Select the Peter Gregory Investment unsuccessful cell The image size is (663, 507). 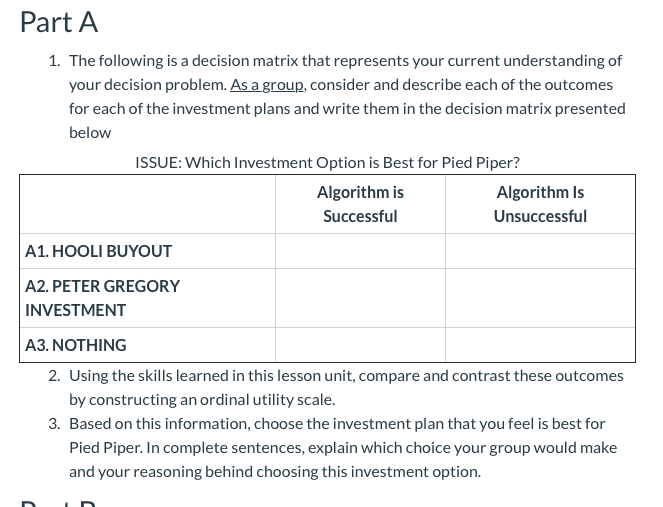(540, 298)
